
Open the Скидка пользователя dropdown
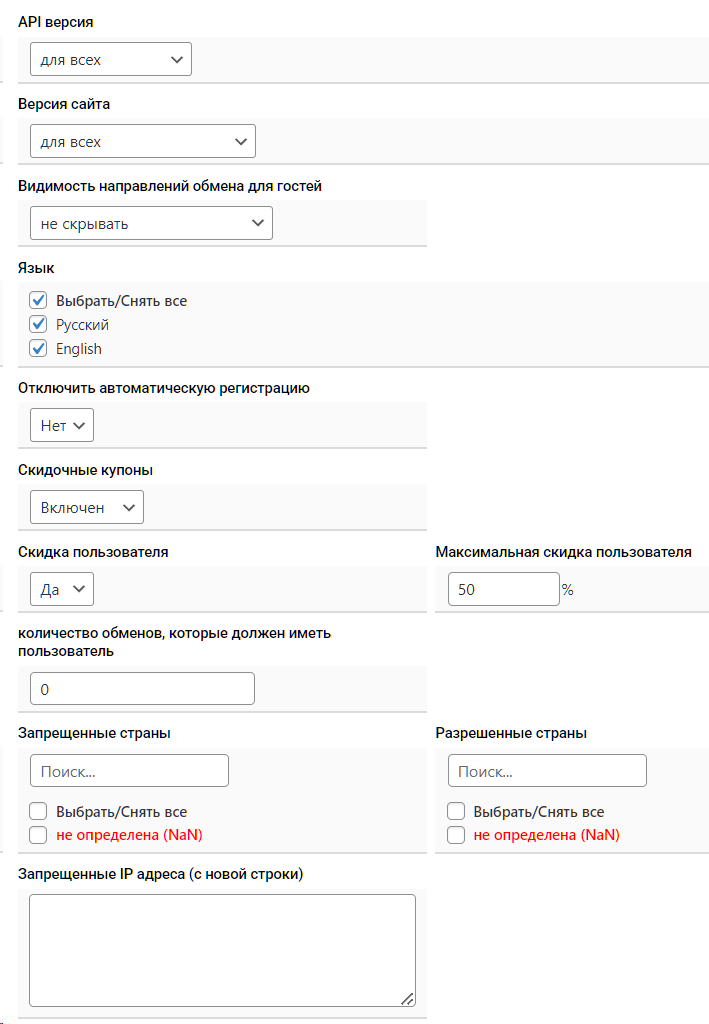coord(62,590)
